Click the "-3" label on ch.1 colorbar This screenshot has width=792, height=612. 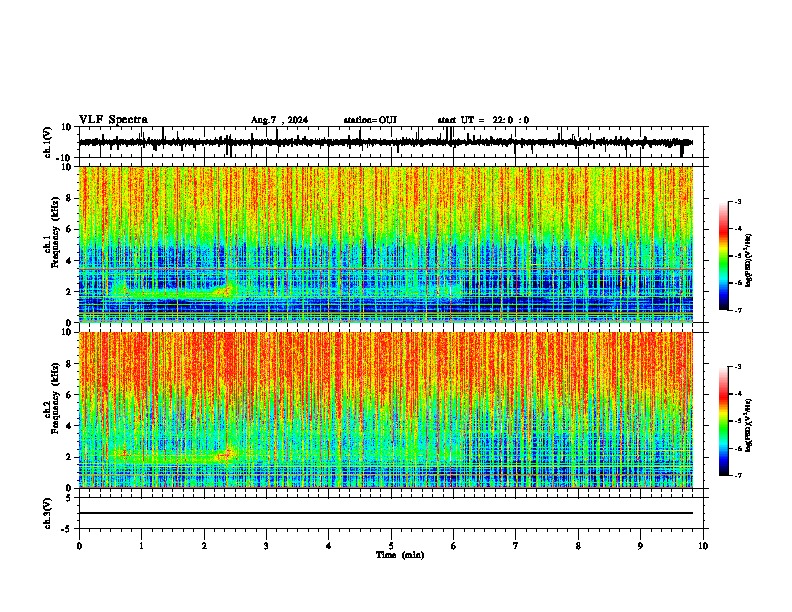point(737,201)
